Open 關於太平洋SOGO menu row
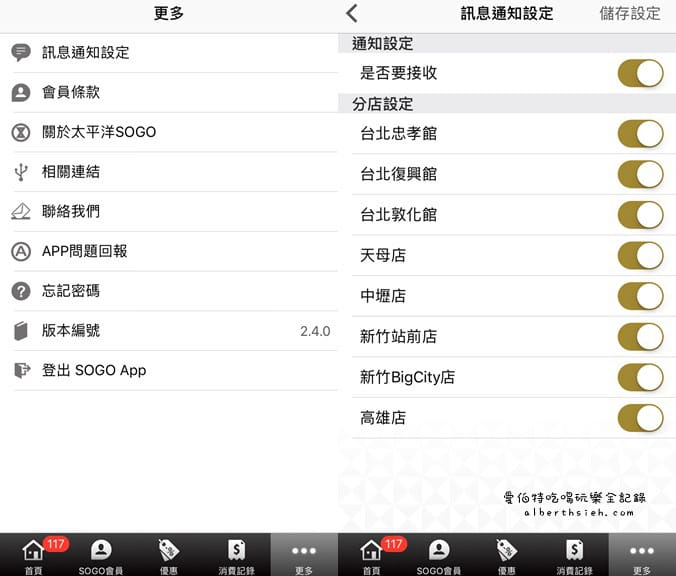676x576 pixels. pos(169,132)
